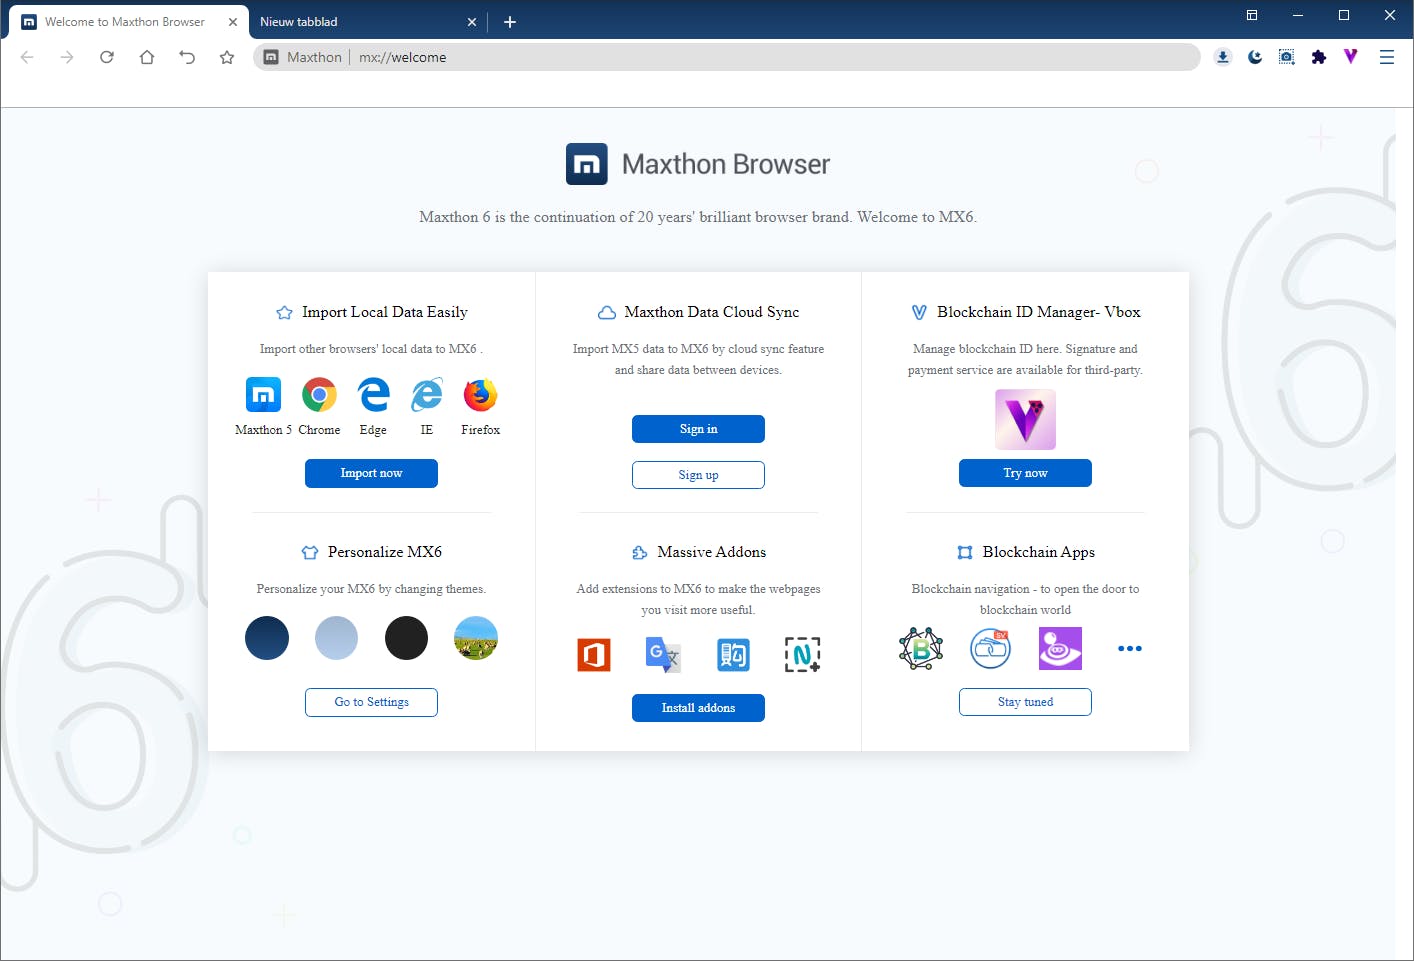1414x961 pixels.
Task: Click the Blockchain ID Manager- Vbox heading
Action: [x=1039, y=312]
